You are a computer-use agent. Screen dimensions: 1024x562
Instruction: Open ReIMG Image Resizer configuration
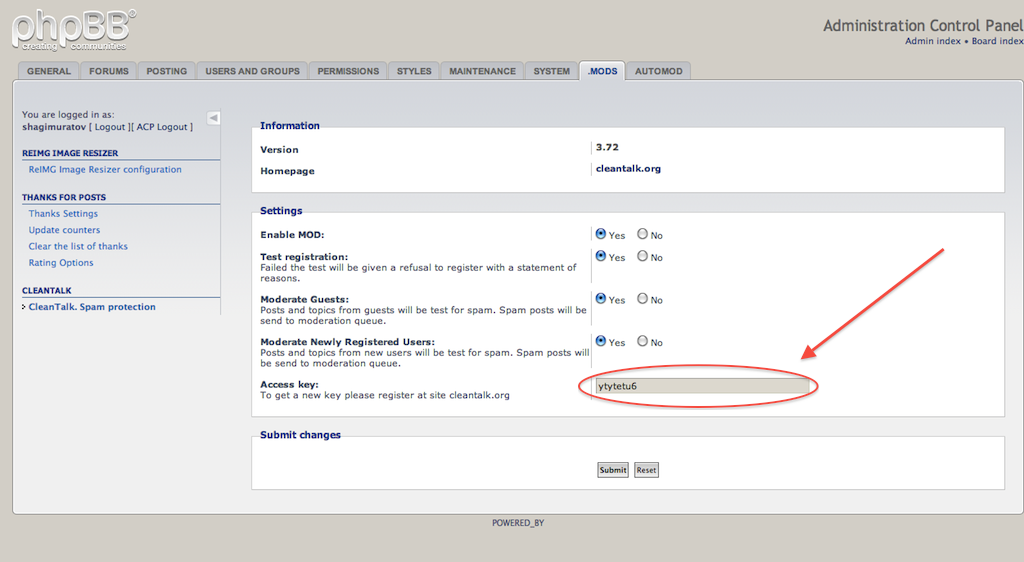[x=105, y=170]
